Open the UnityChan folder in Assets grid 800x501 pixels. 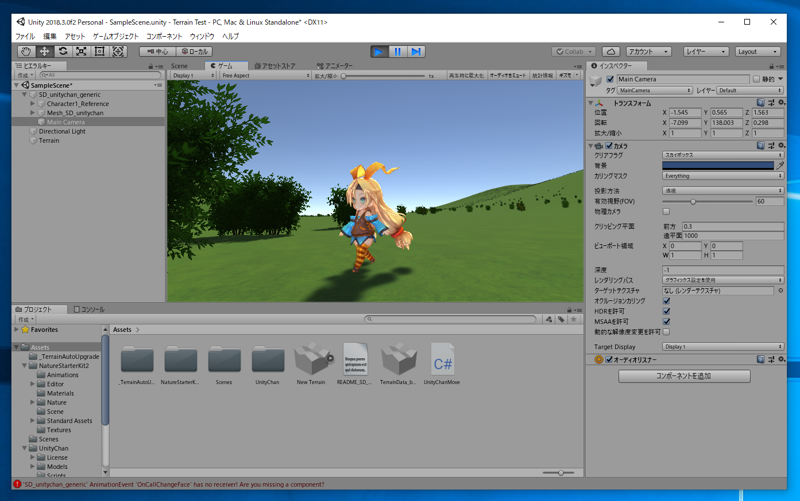[x=267, y=364]
